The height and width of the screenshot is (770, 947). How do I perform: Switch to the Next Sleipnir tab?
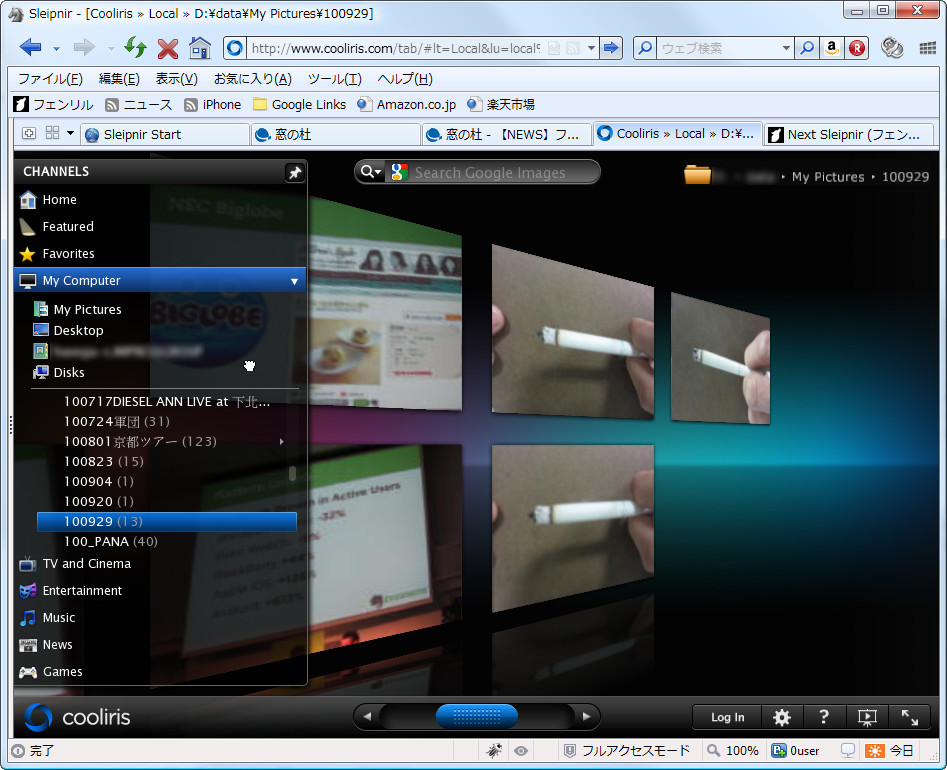point(849,134)
